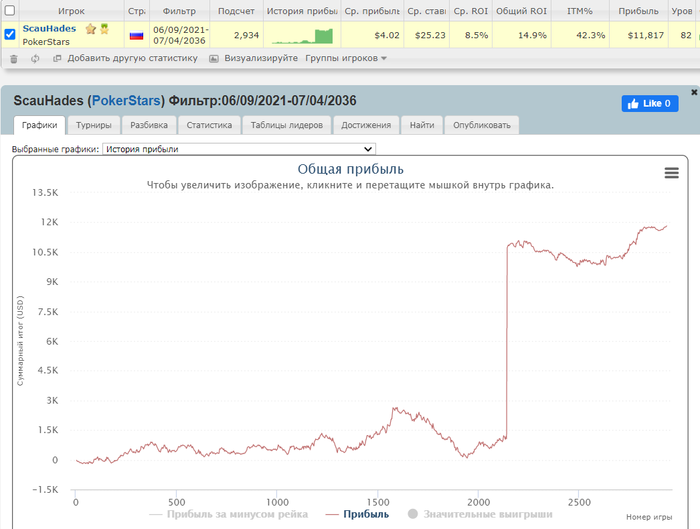Close the ScauHades details panel
The height and width of the screenshot is (529, 700).
(694, 92)
